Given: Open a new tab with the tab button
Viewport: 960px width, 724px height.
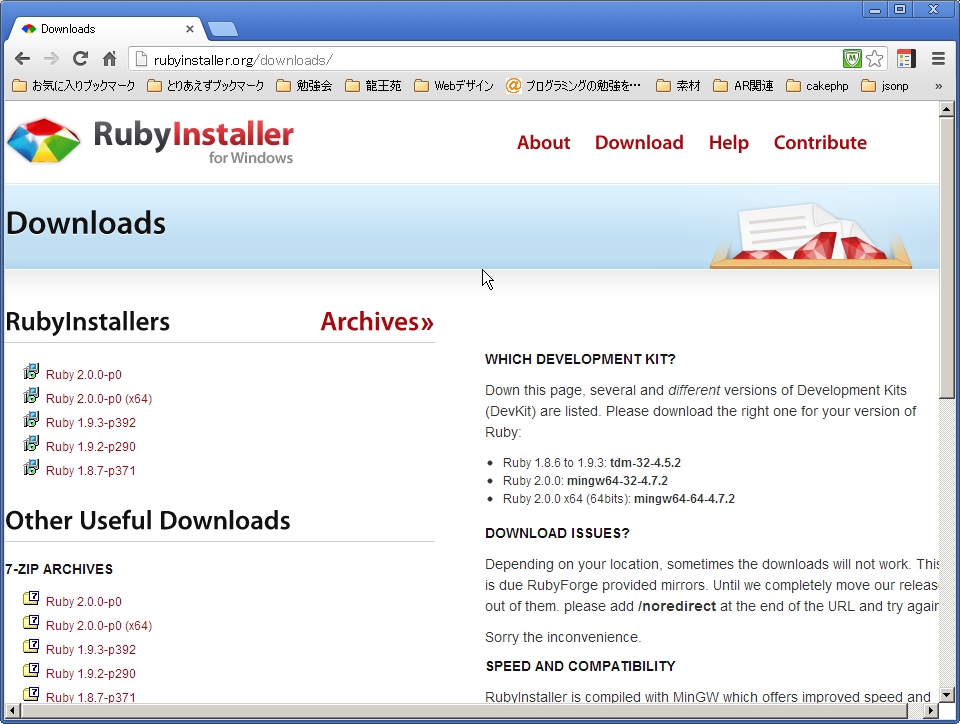Looking at the screenshot, I should [x=223, y=29].
